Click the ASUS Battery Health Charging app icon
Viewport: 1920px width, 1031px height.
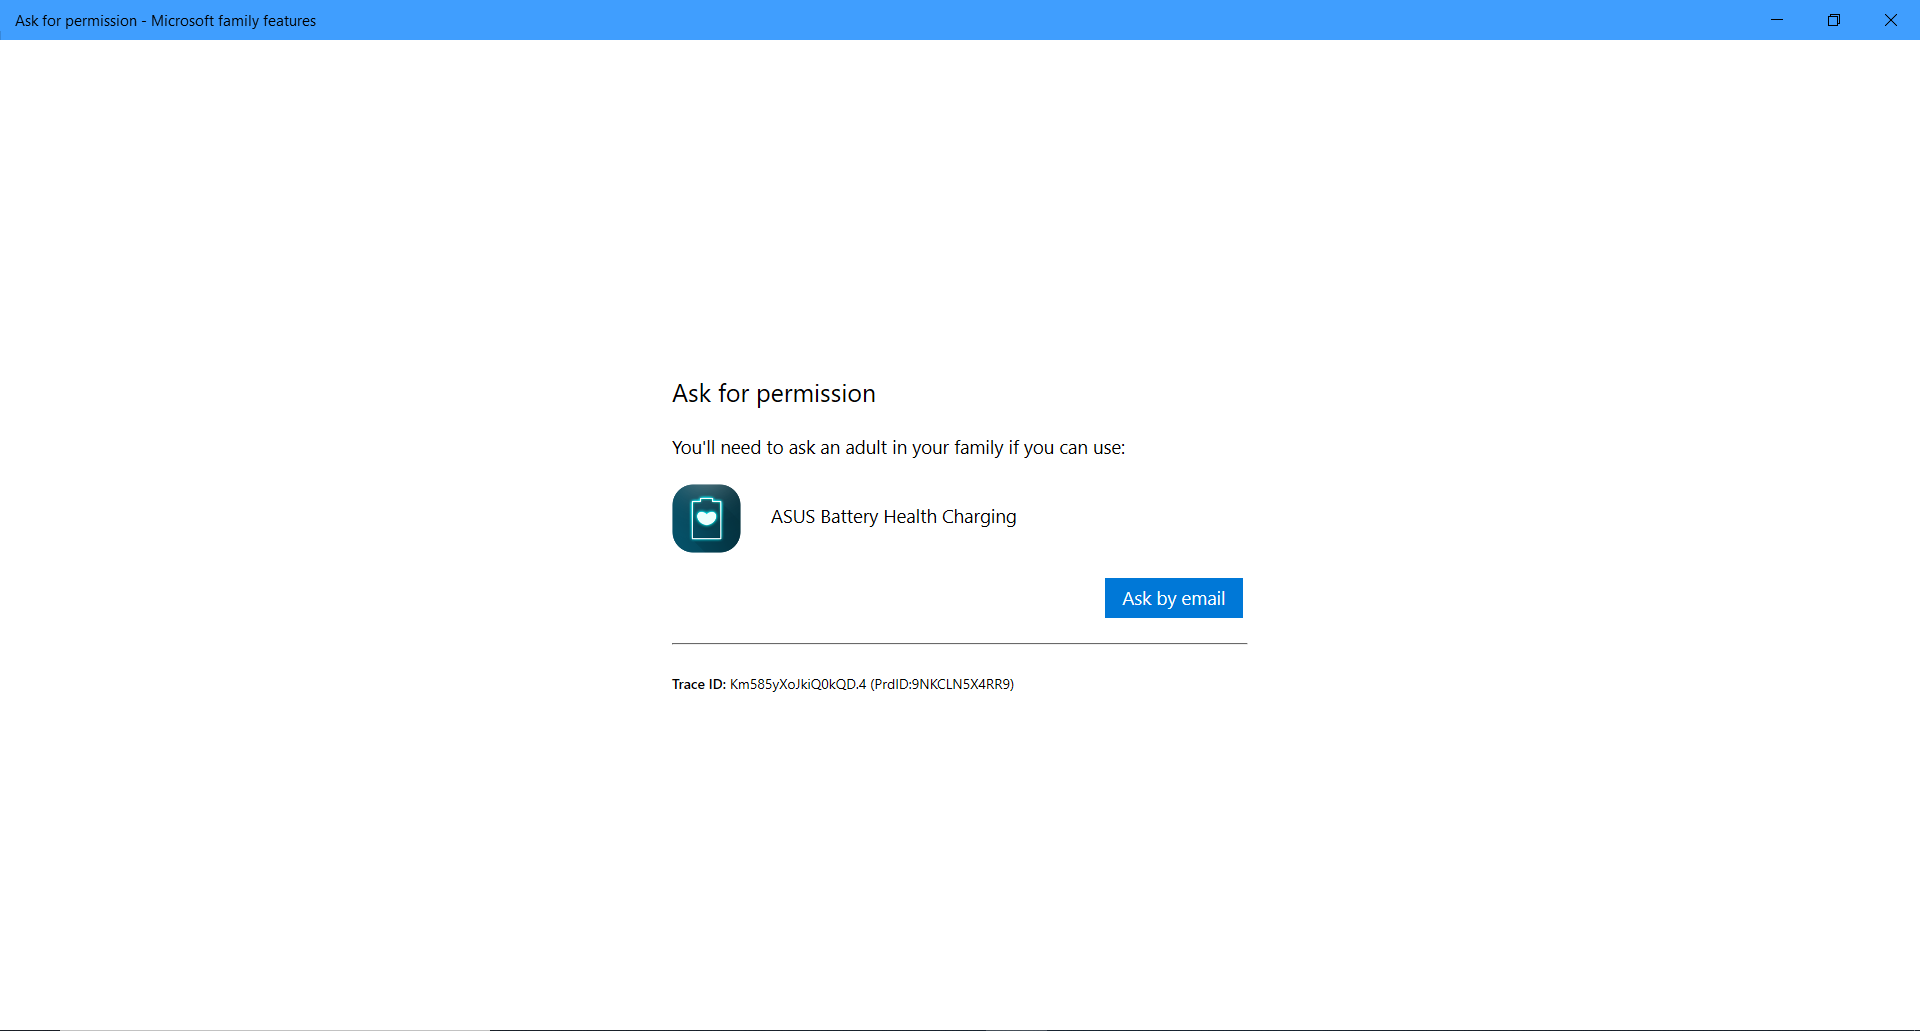click(x=706, y=518)
